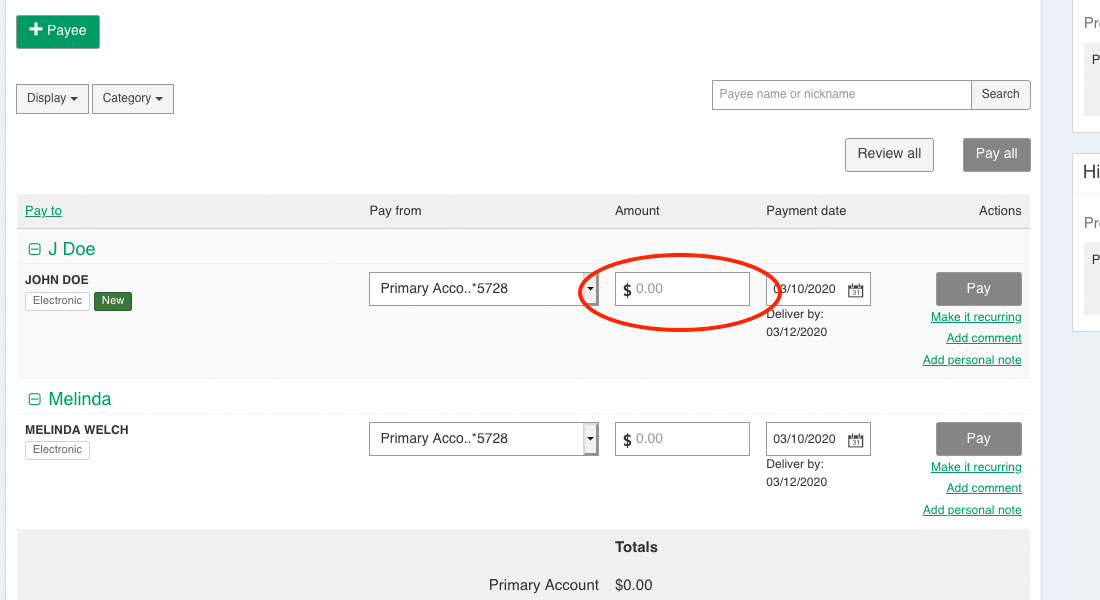1100x600 pixels.
Task: Collapse the Melinda payee group
Action: click(x=35, y=399)
